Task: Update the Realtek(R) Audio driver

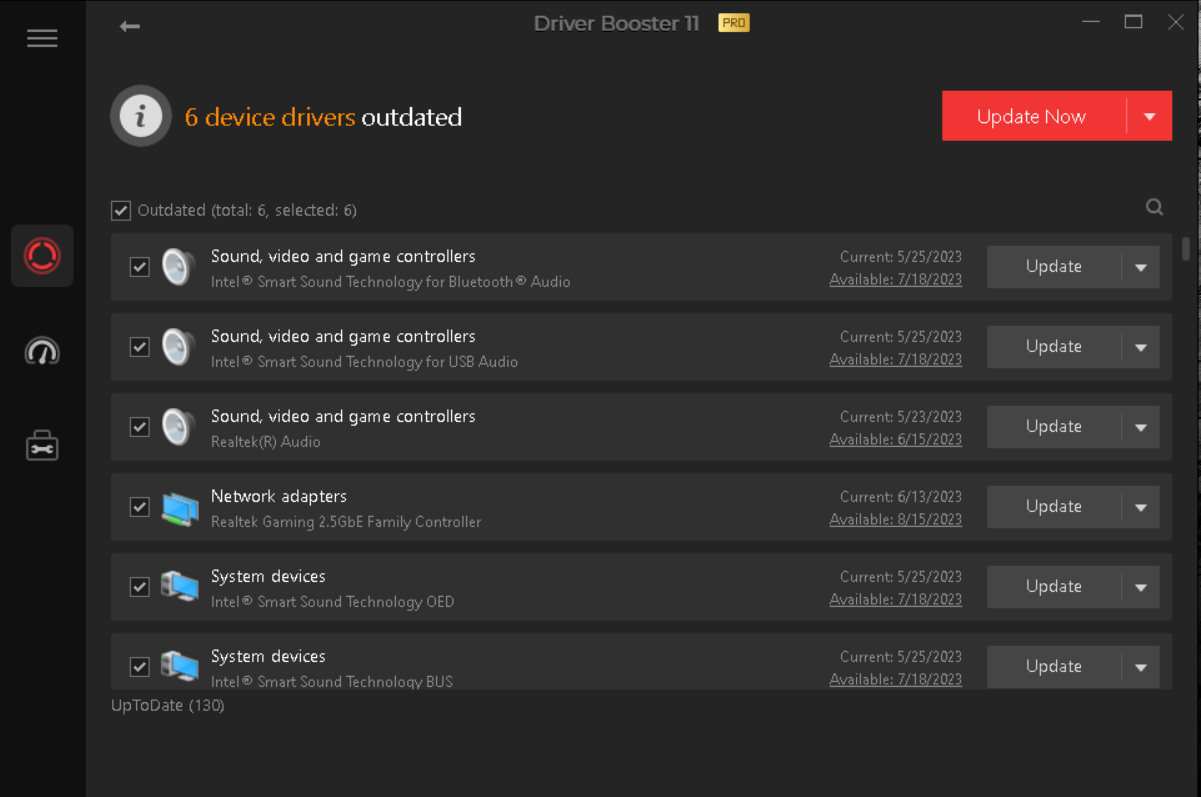Action: (x=1054, y=427)
